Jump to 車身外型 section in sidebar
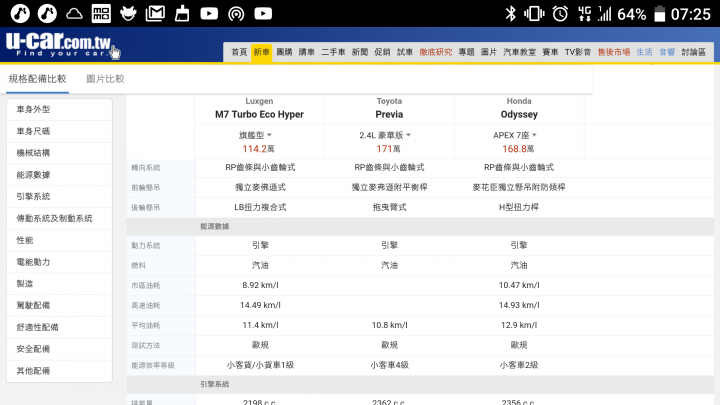 (59, 109)
